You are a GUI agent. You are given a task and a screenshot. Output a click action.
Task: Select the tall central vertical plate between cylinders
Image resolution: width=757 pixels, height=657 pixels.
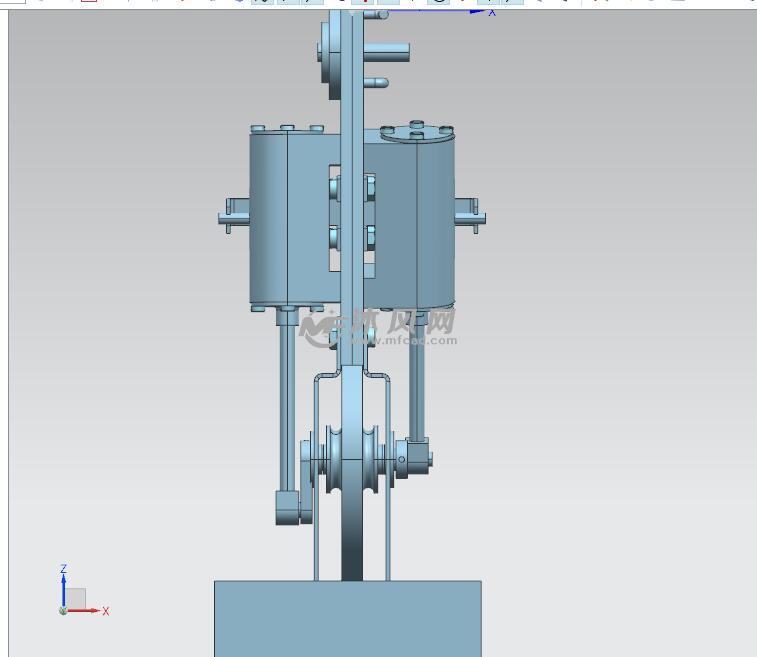coord(352,200)
